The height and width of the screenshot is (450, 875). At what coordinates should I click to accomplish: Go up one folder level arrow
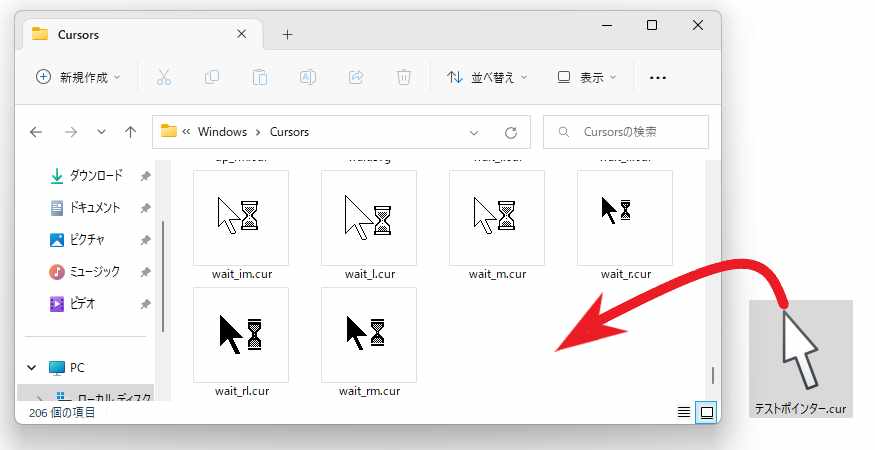pyautogui.click(x=131, y=132)
